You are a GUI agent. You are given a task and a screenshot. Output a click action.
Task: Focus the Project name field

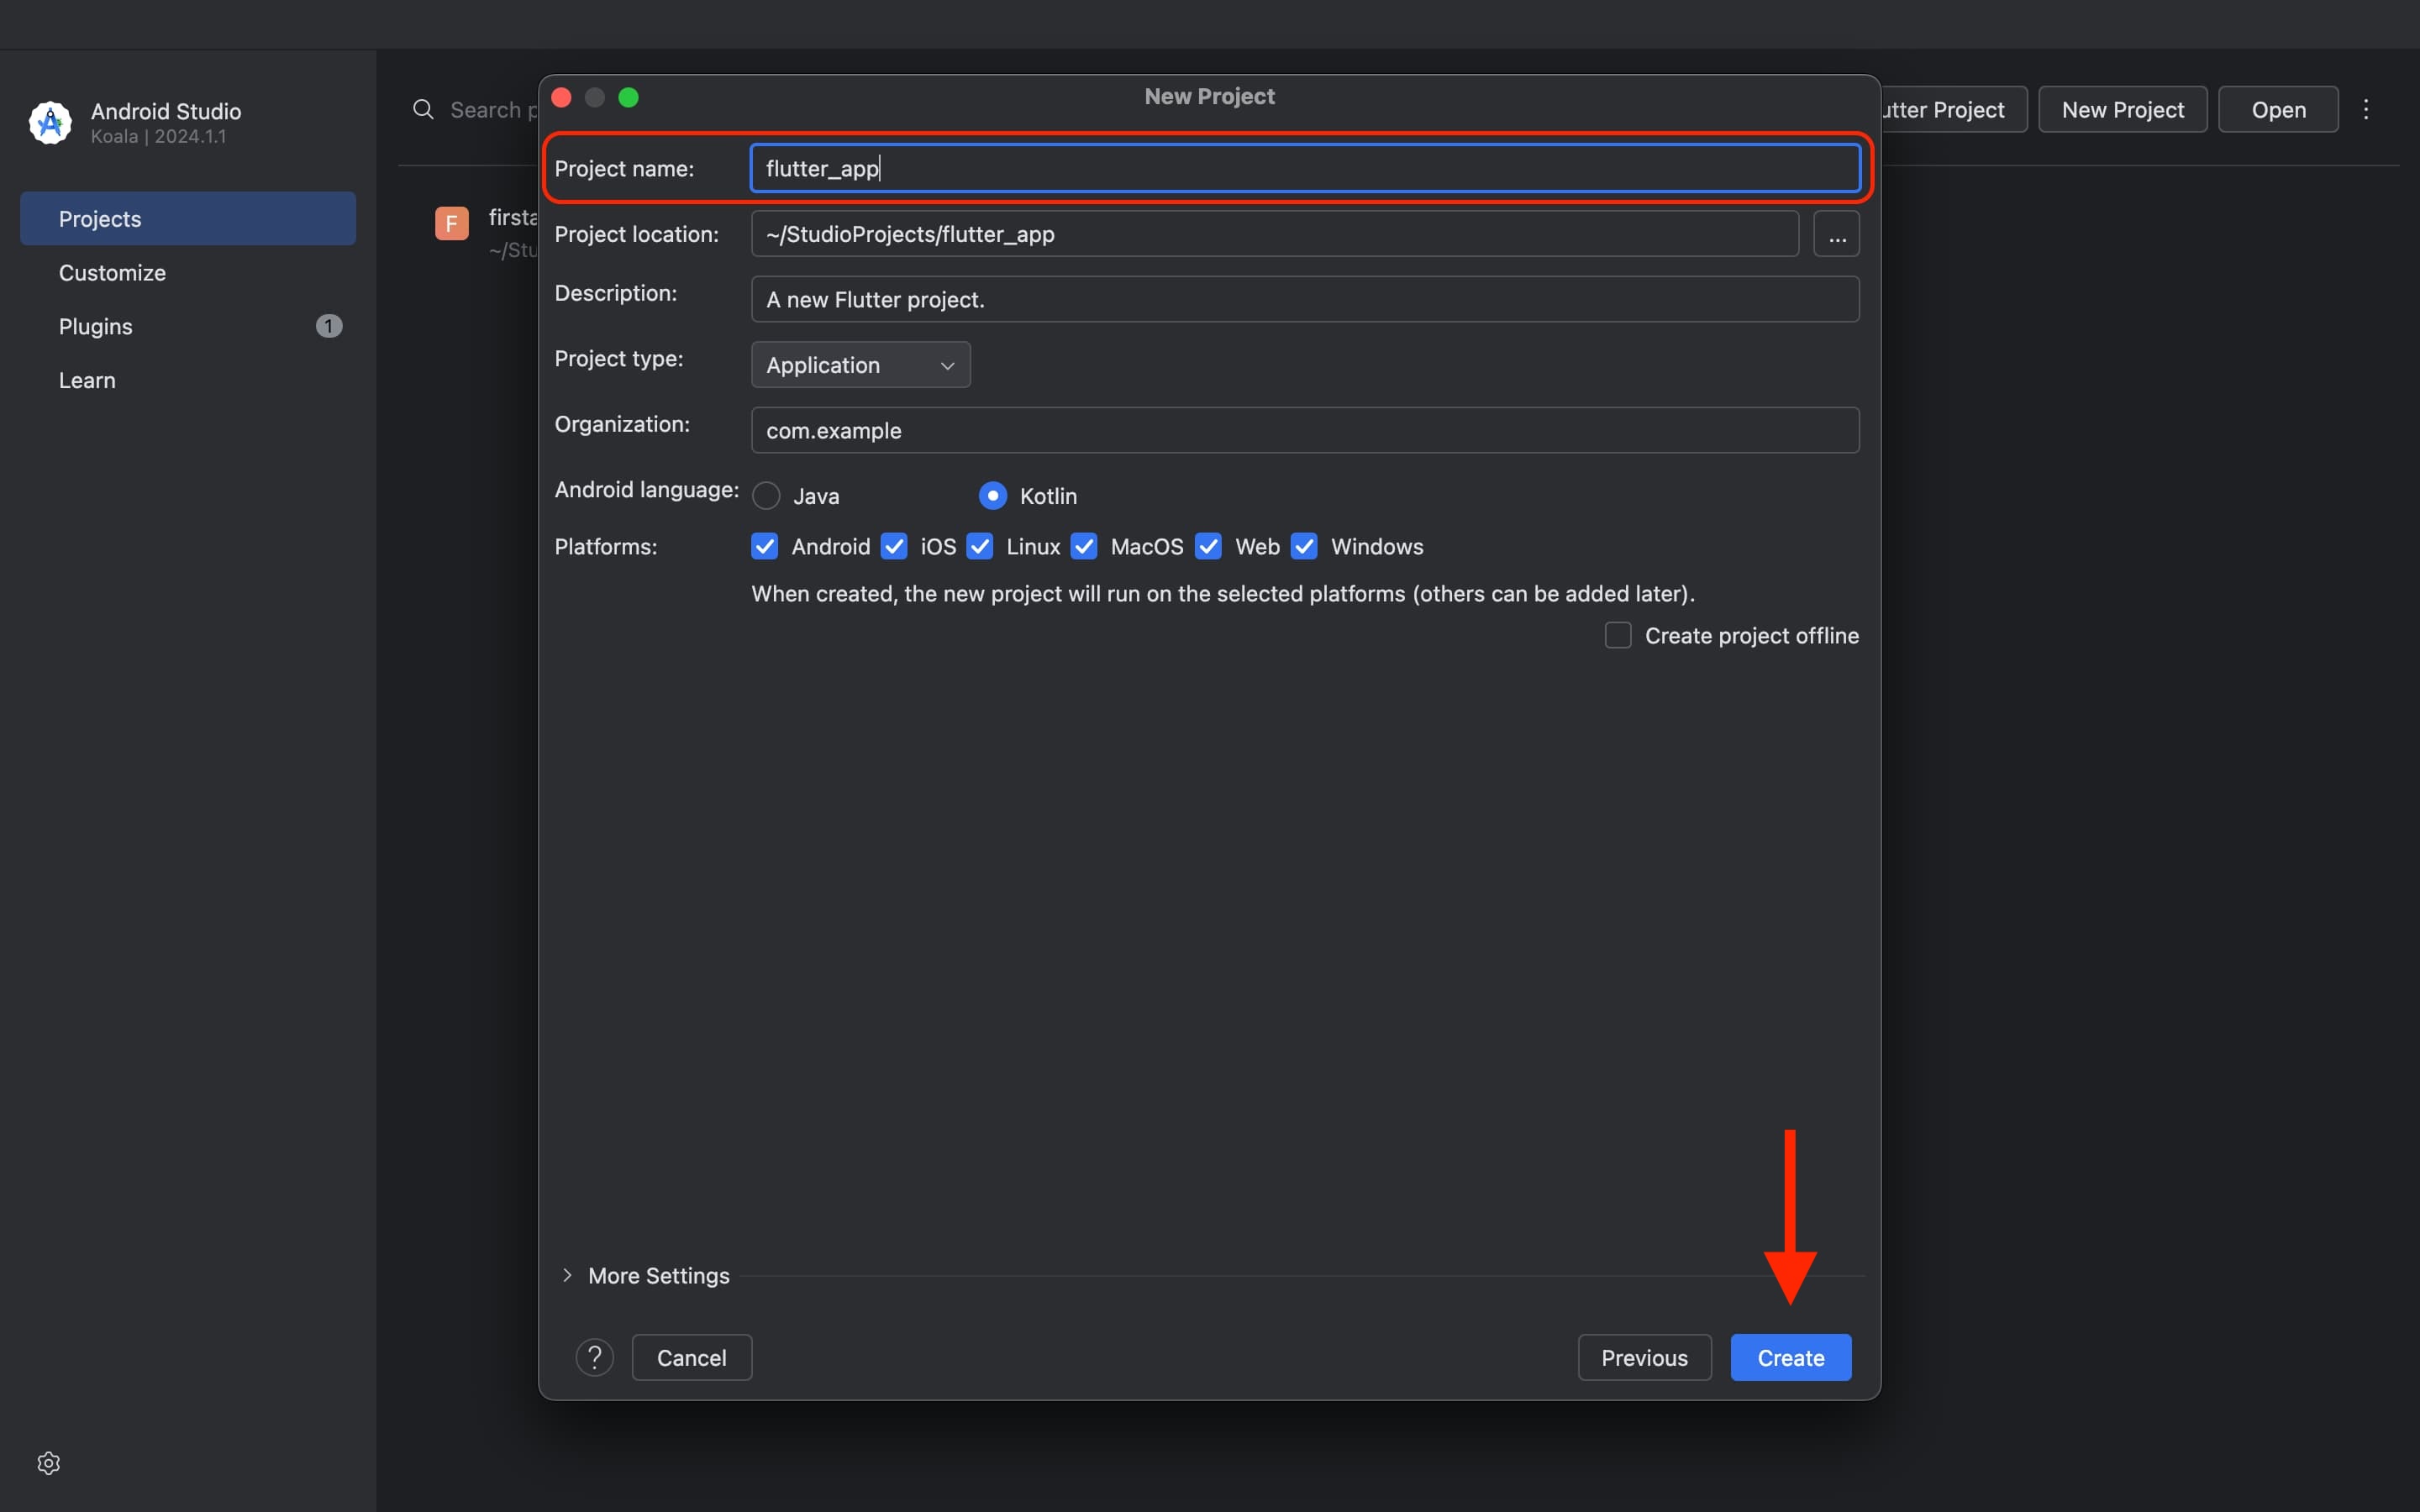[1305, 168]
